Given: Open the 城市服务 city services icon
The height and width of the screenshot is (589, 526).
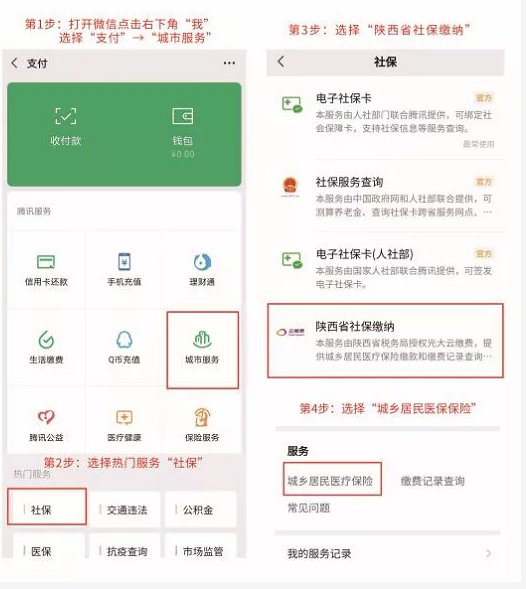Looking at the screenshot, I should (x=202, y=340).
